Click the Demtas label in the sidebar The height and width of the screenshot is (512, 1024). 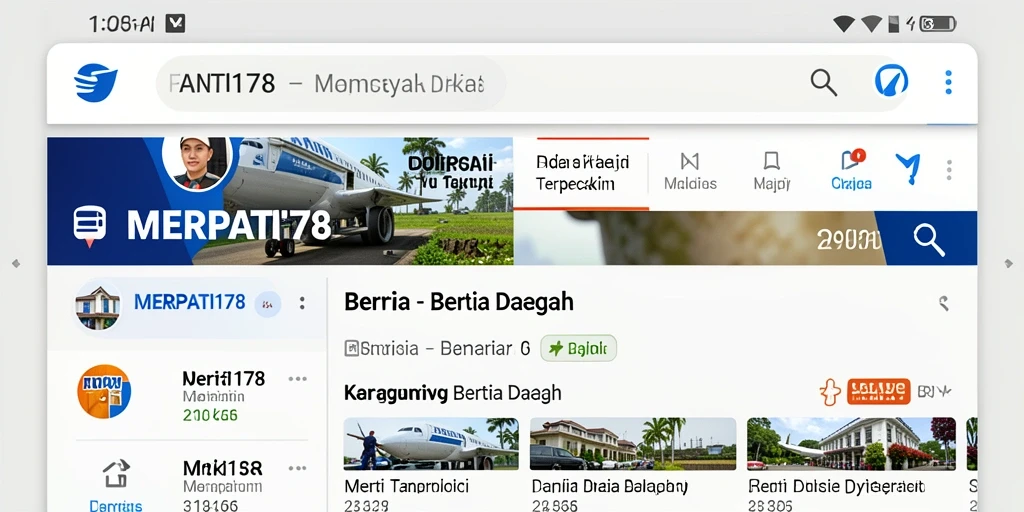(x=116, y=505)
